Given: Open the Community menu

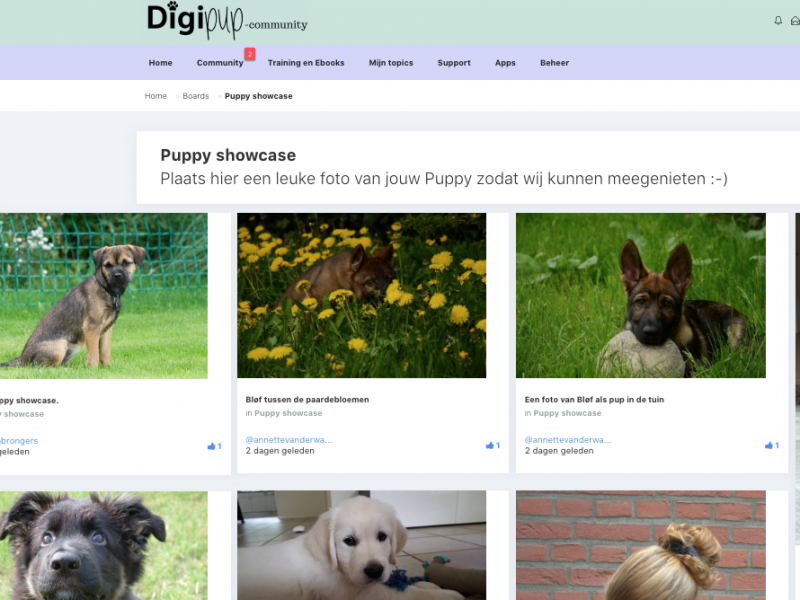Looking at the screenshot, I should [x=220, y=63].
